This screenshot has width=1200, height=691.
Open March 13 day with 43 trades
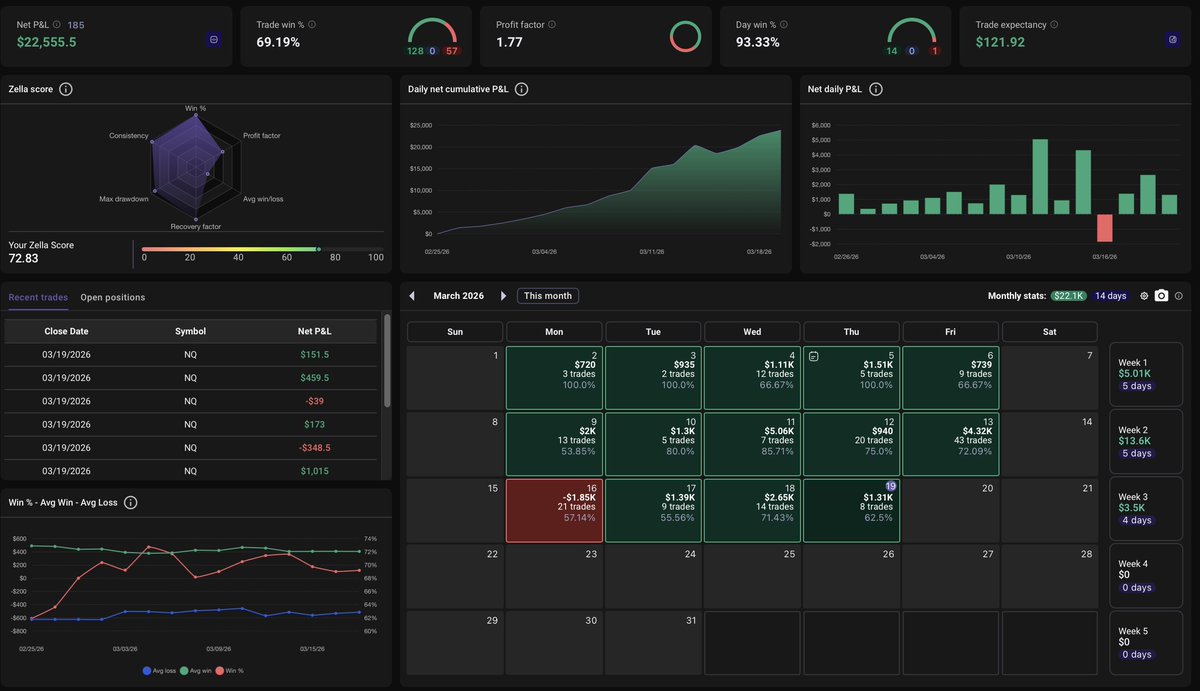pyautogui.click(x=950, y=444)
